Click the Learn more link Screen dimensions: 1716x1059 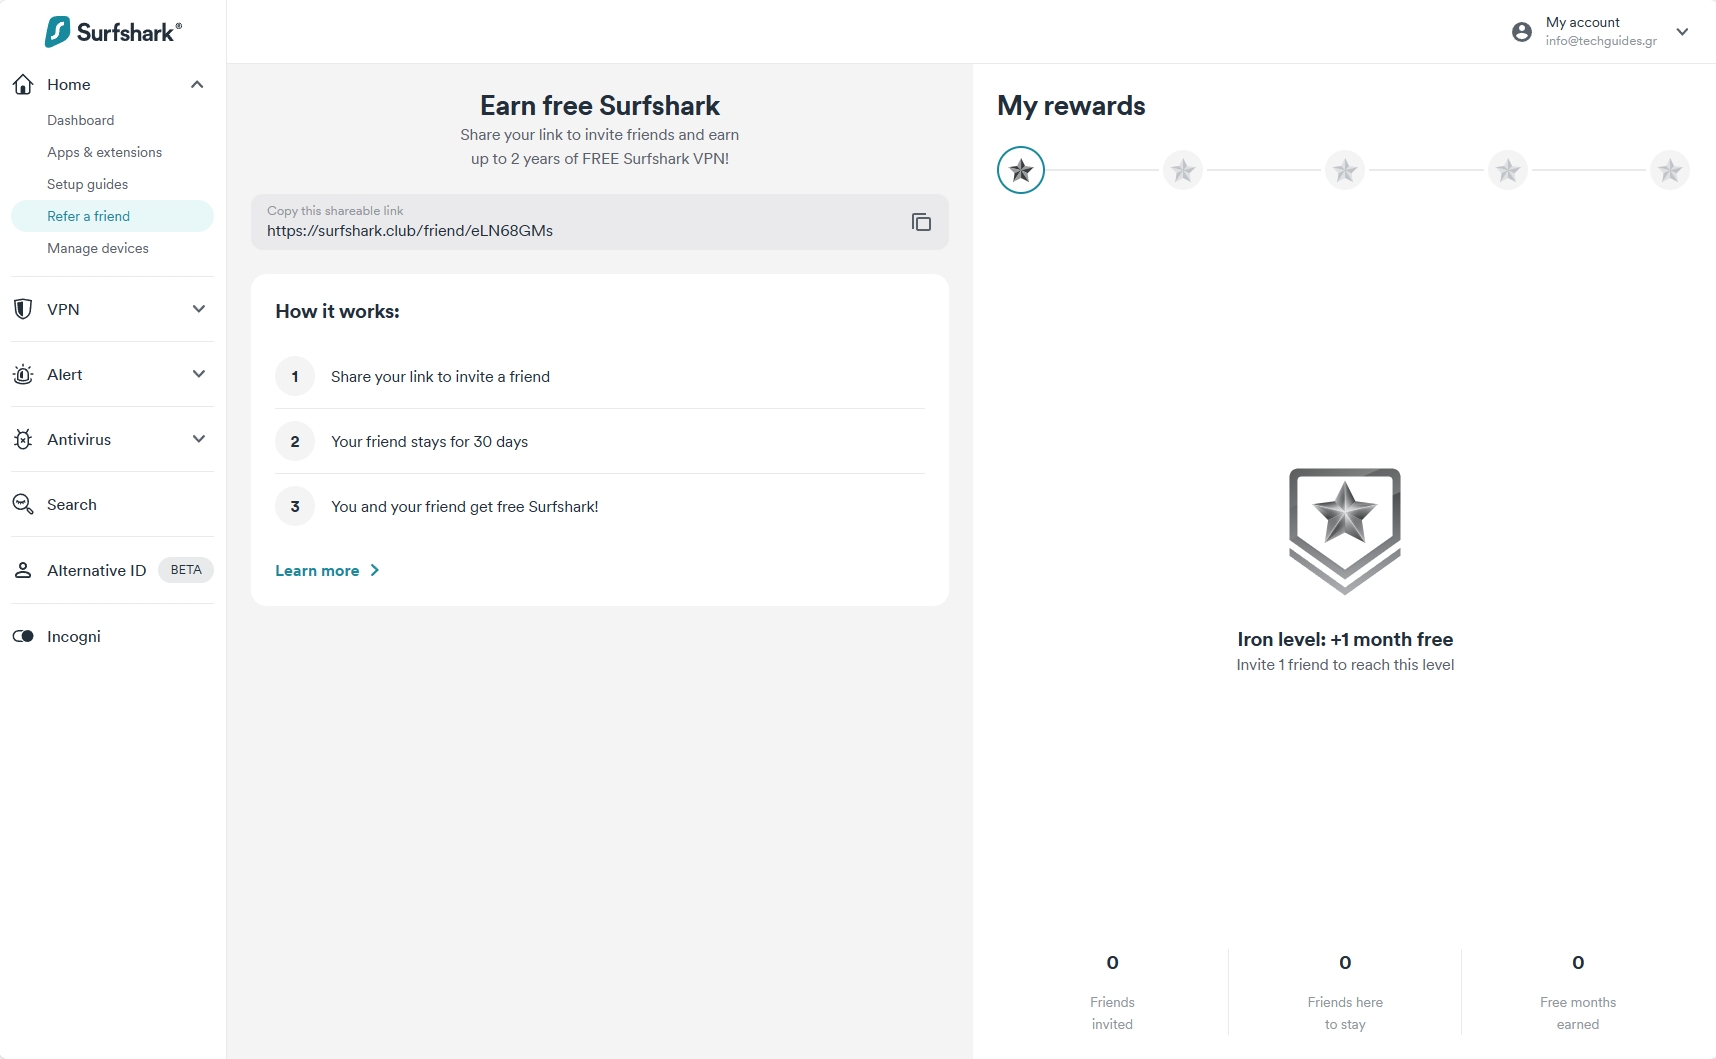(x=316, y=570)
